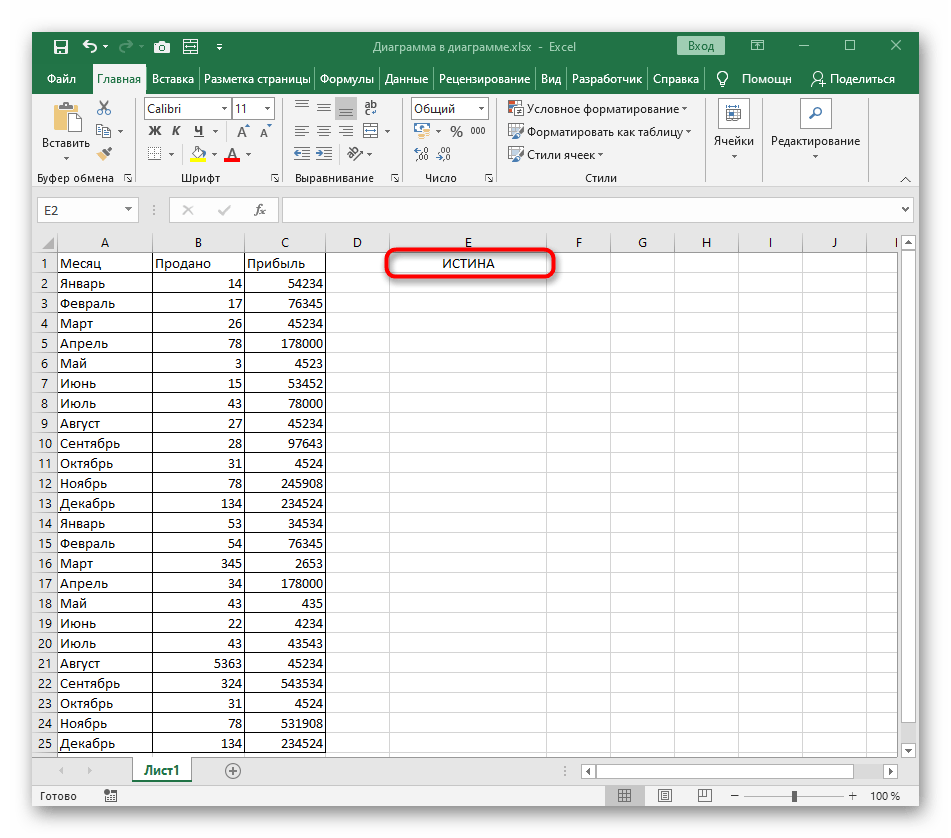Switch to Page Break Preview icon
This screenshot has height=838, width=951.
704,796
